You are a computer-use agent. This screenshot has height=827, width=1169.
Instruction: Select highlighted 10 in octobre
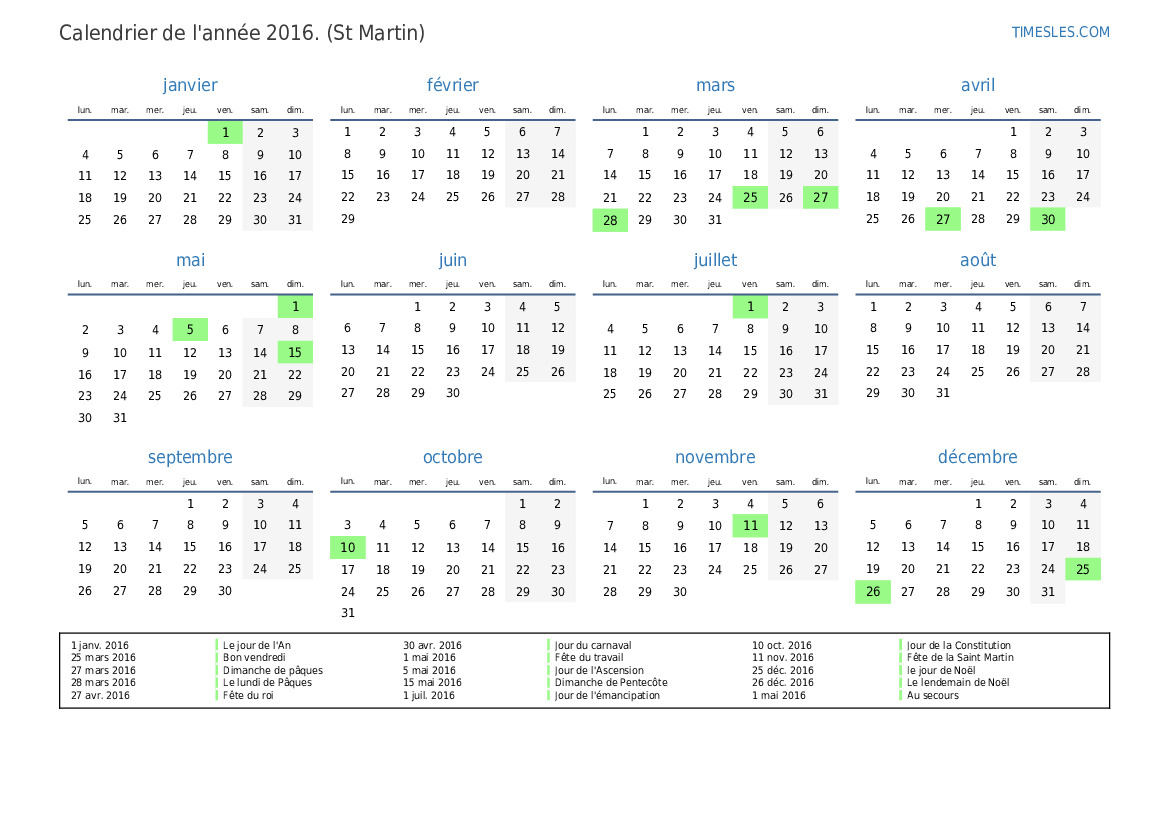click(x=347, y=548)
